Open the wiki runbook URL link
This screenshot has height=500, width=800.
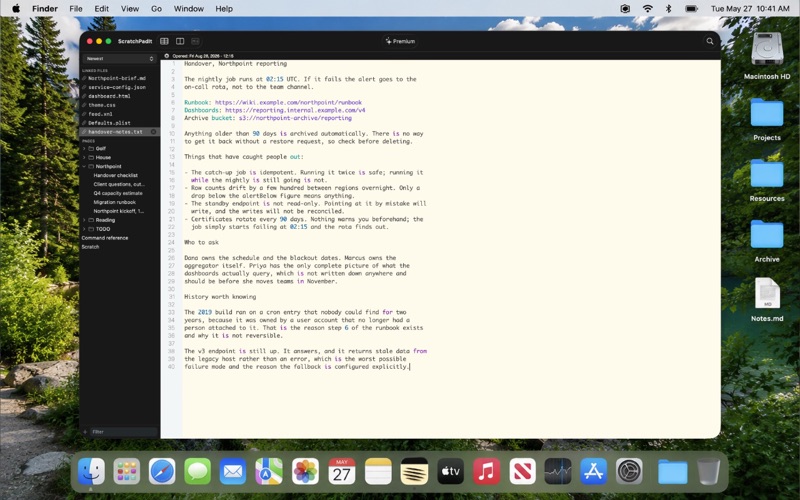coord(288,103)
